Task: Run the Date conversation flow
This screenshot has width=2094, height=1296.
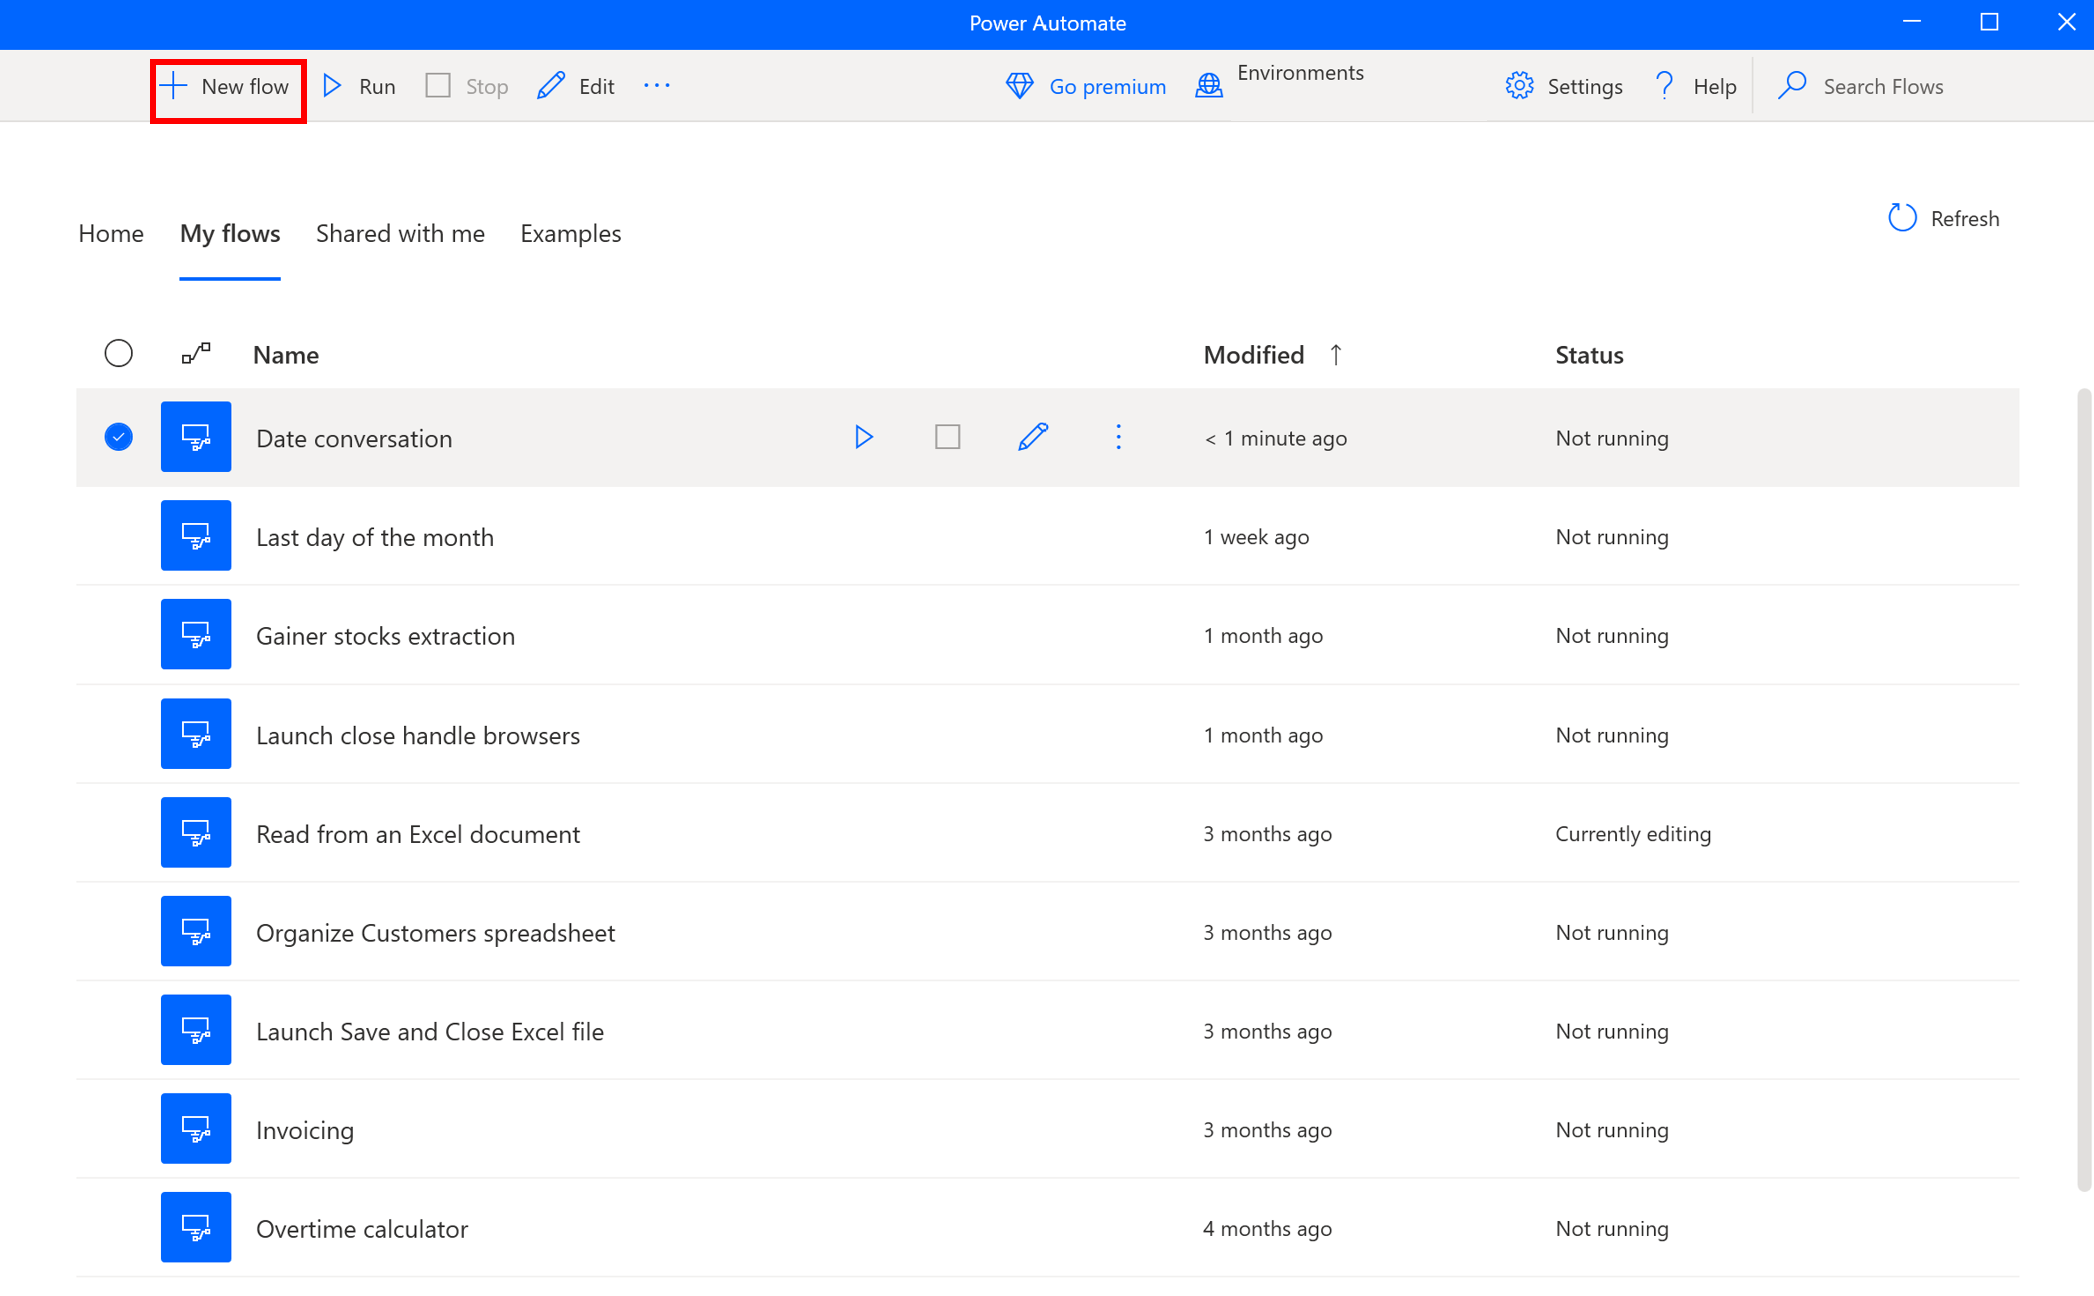Action: pyautogui.click(x=862, y=437)
